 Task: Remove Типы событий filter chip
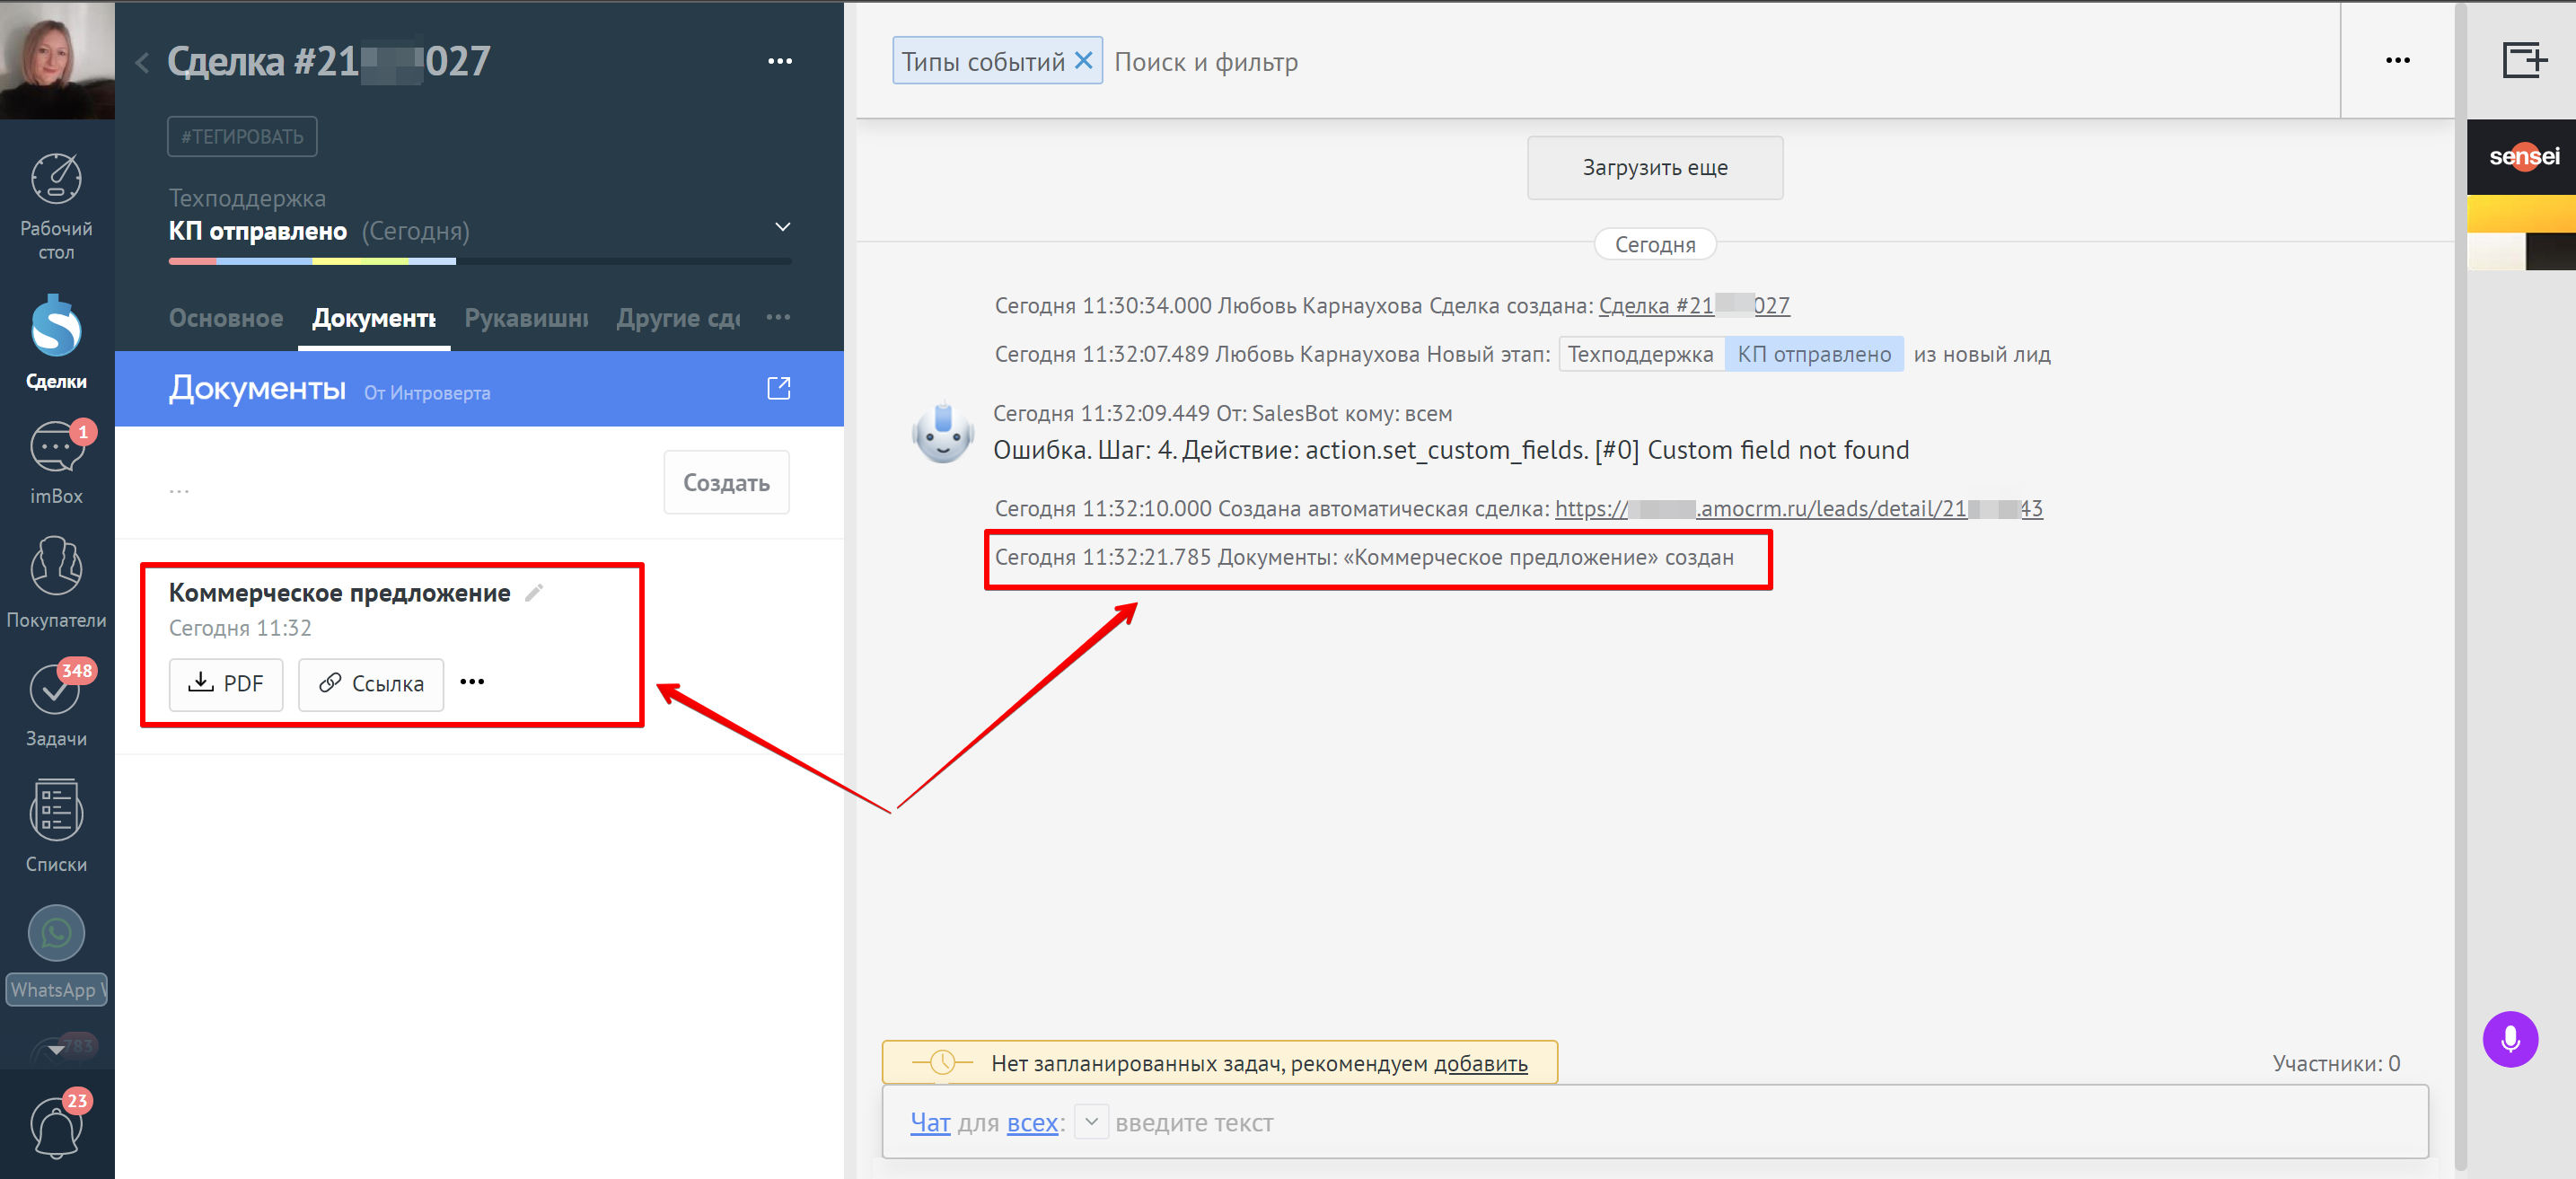pyautogui.click(x=1083, y=61)
